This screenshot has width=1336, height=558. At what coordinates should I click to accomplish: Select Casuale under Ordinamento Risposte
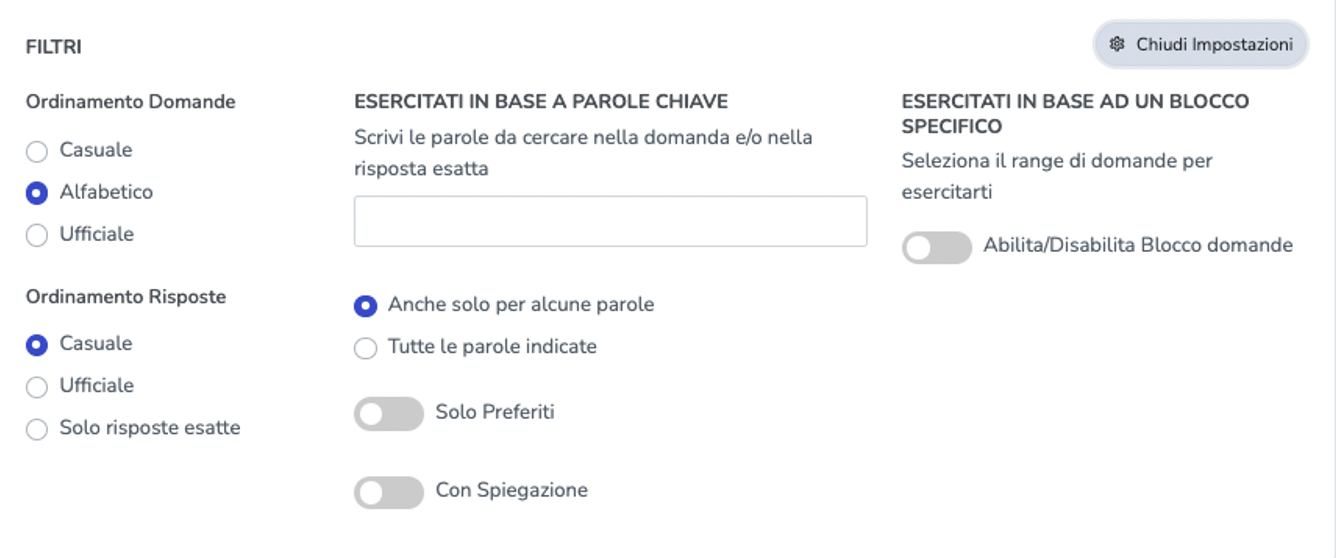[37, 345]
